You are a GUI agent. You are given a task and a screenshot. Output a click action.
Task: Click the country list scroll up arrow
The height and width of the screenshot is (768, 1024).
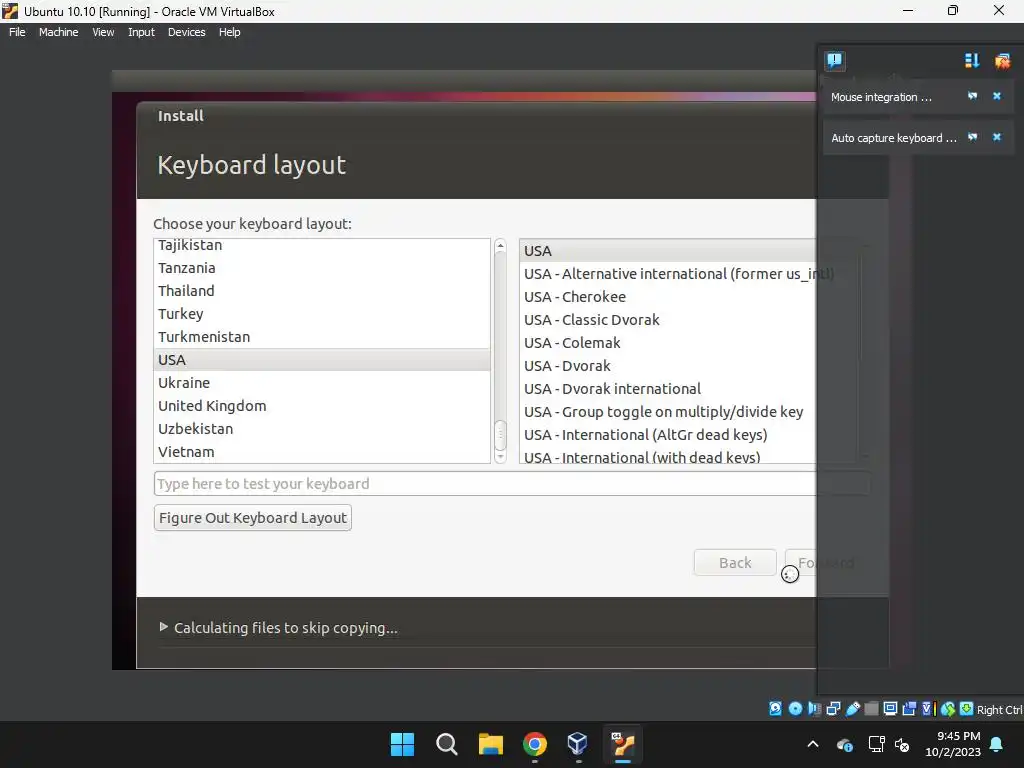(x=500, y=246)
